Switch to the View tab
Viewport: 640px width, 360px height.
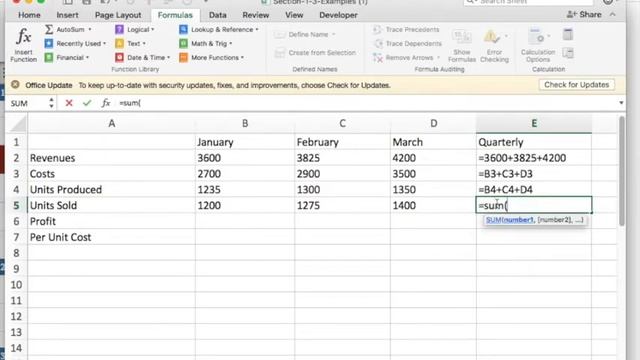(x=294, y=15)
